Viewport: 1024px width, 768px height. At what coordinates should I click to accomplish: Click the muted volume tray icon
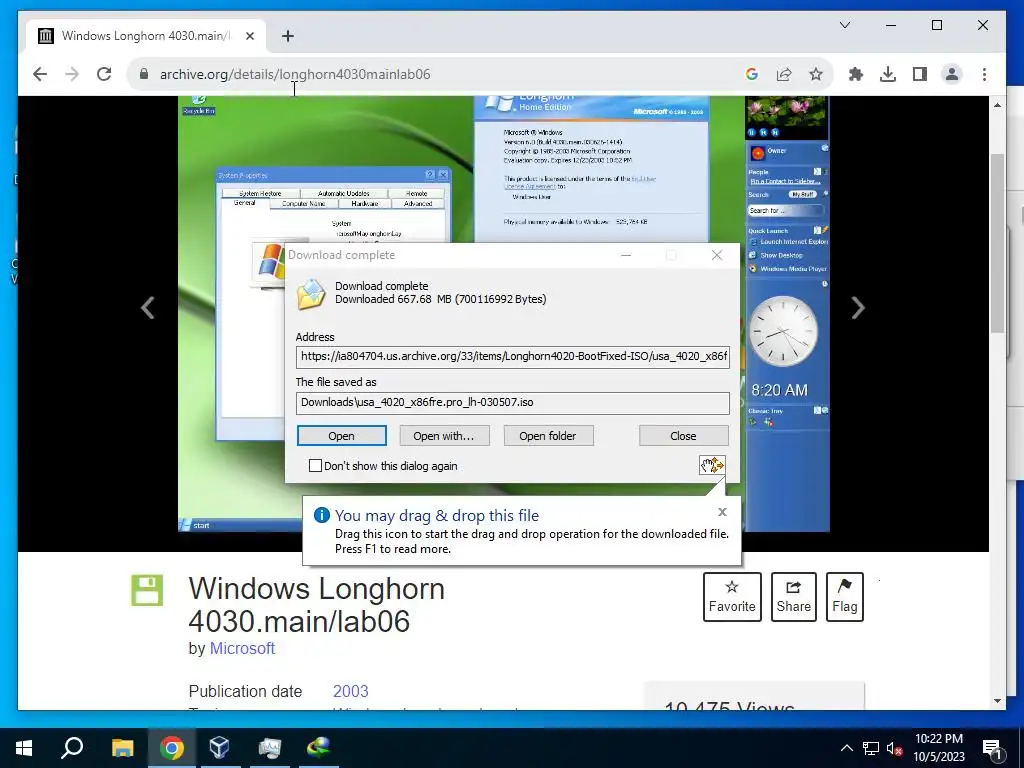(x=894, y=748)
